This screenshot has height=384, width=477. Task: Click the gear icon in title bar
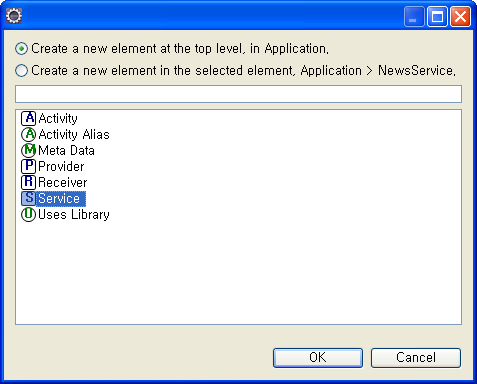click(14, 16)
